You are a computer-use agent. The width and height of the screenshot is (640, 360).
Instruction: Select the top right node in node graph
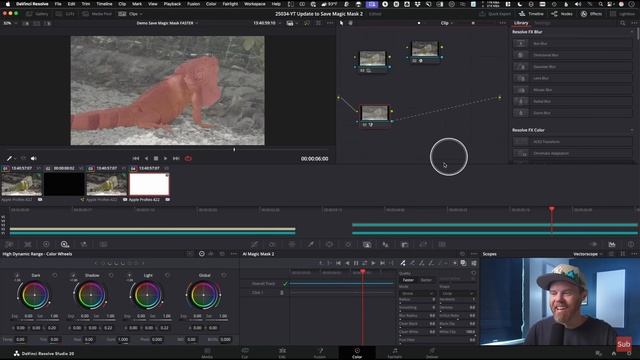click(424, 51)
